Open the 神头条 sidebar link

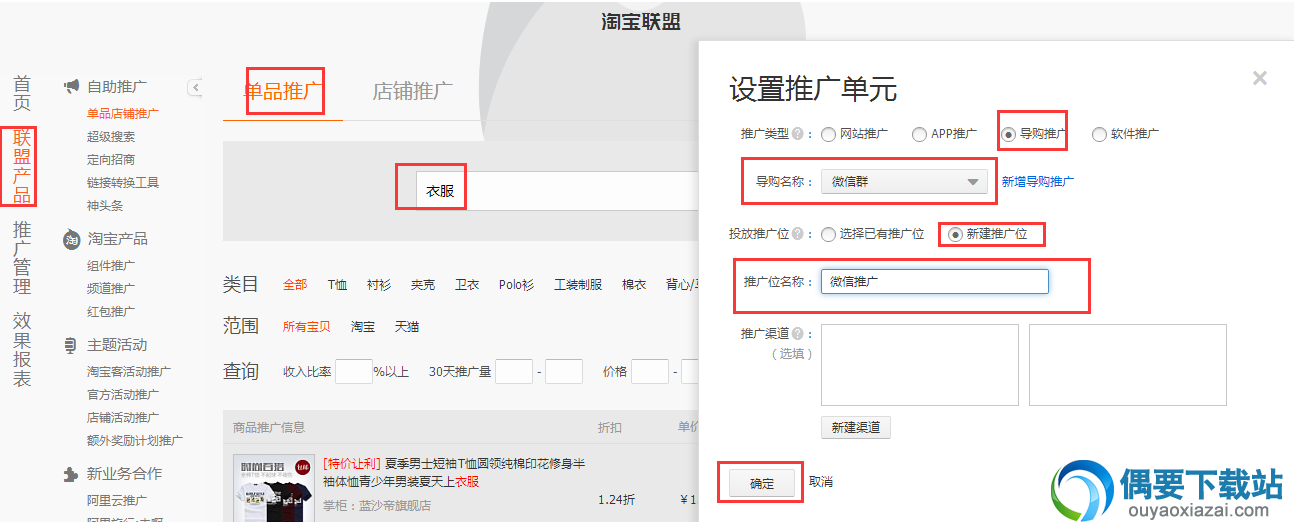(105, 206)
